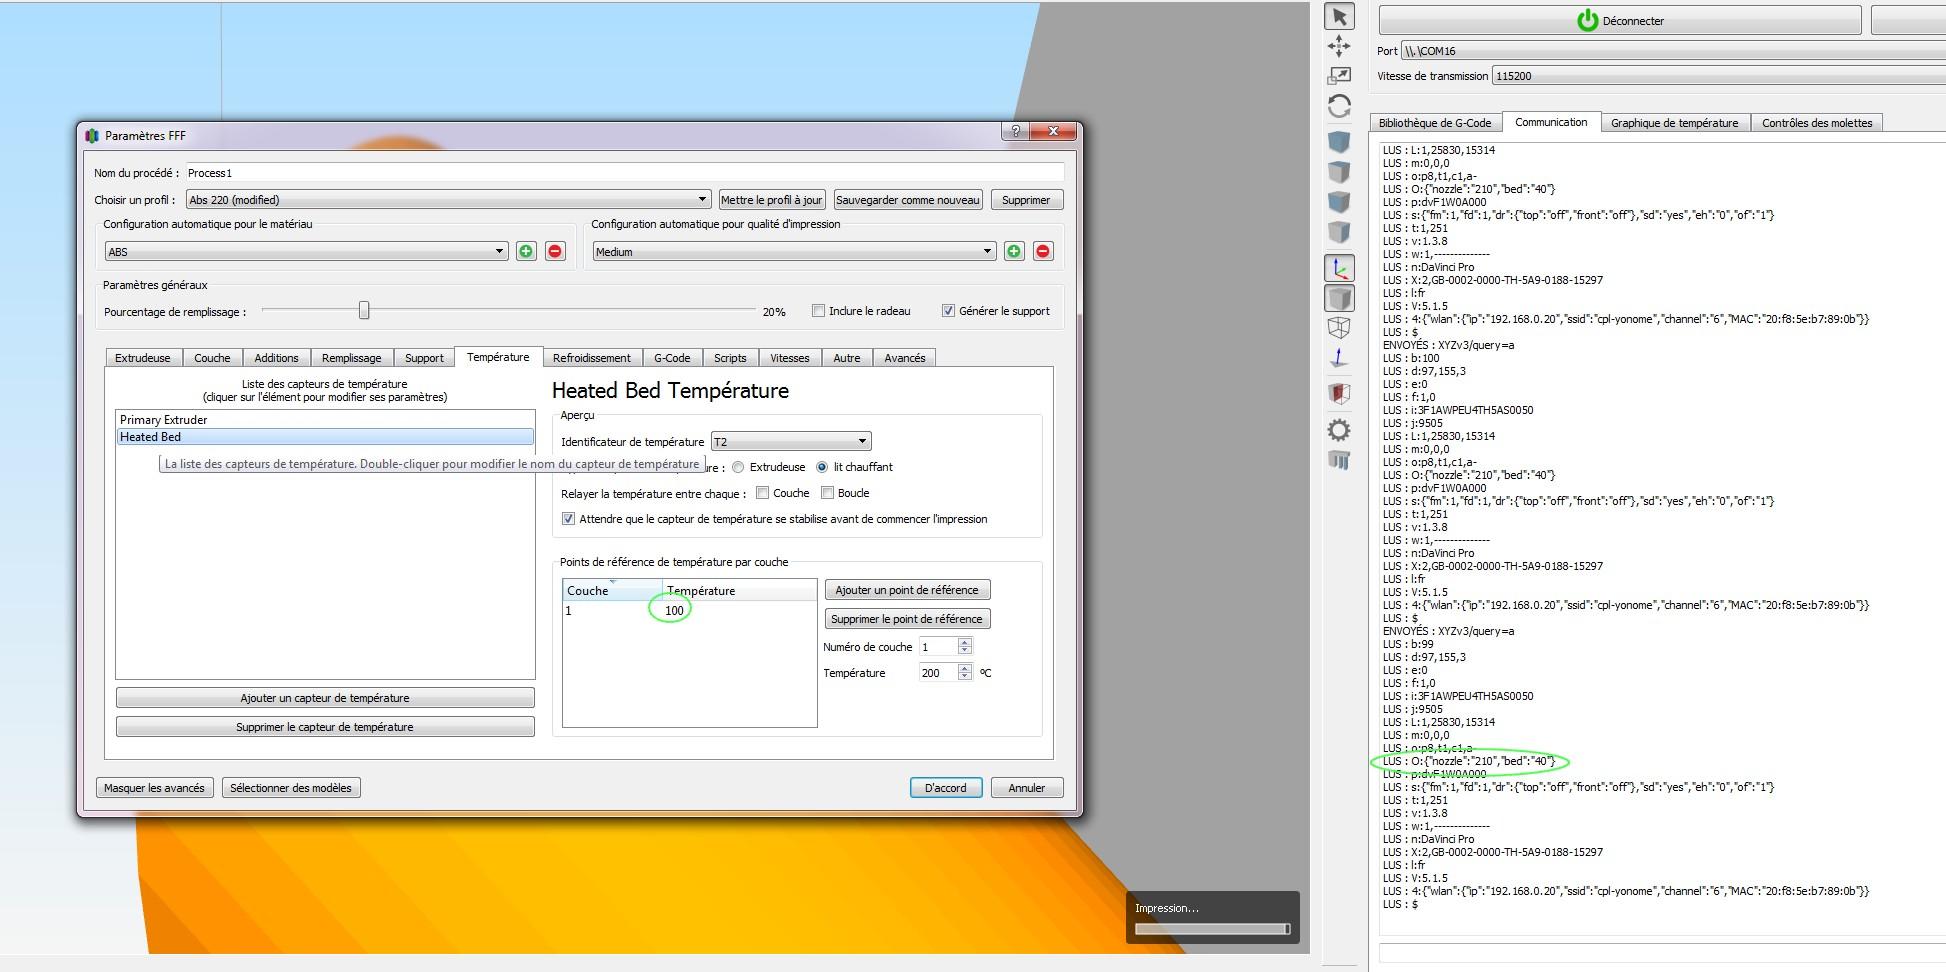Click Ajouter un point de référence
The width and height of the screenshot is (1946, 972).
coord(907,590)
